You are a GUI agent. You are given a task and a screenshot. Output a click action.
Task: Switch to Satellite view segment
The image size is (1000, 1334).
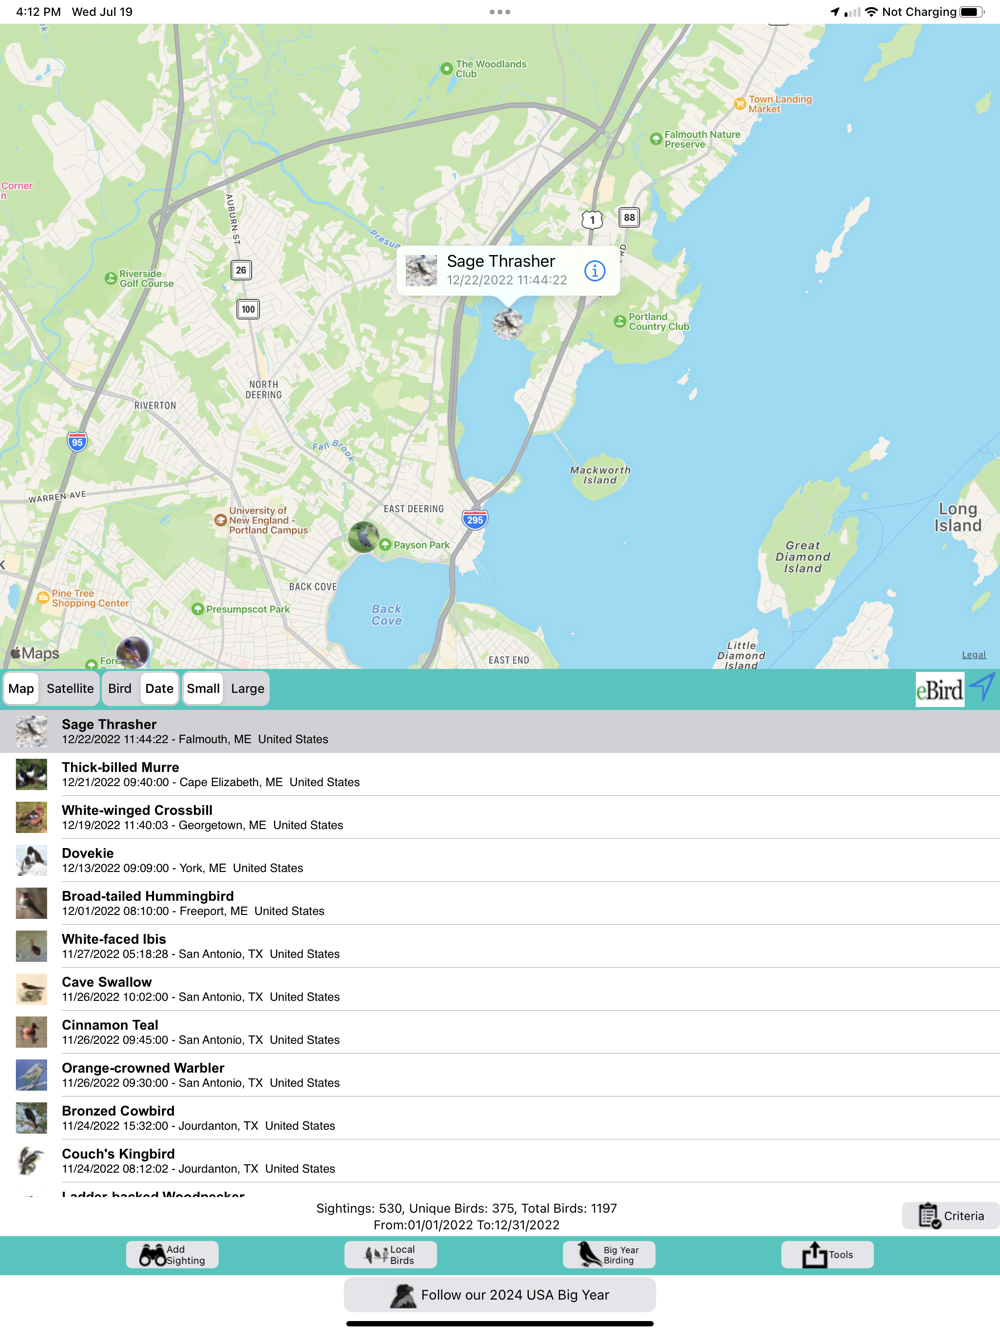coord(70,689)
